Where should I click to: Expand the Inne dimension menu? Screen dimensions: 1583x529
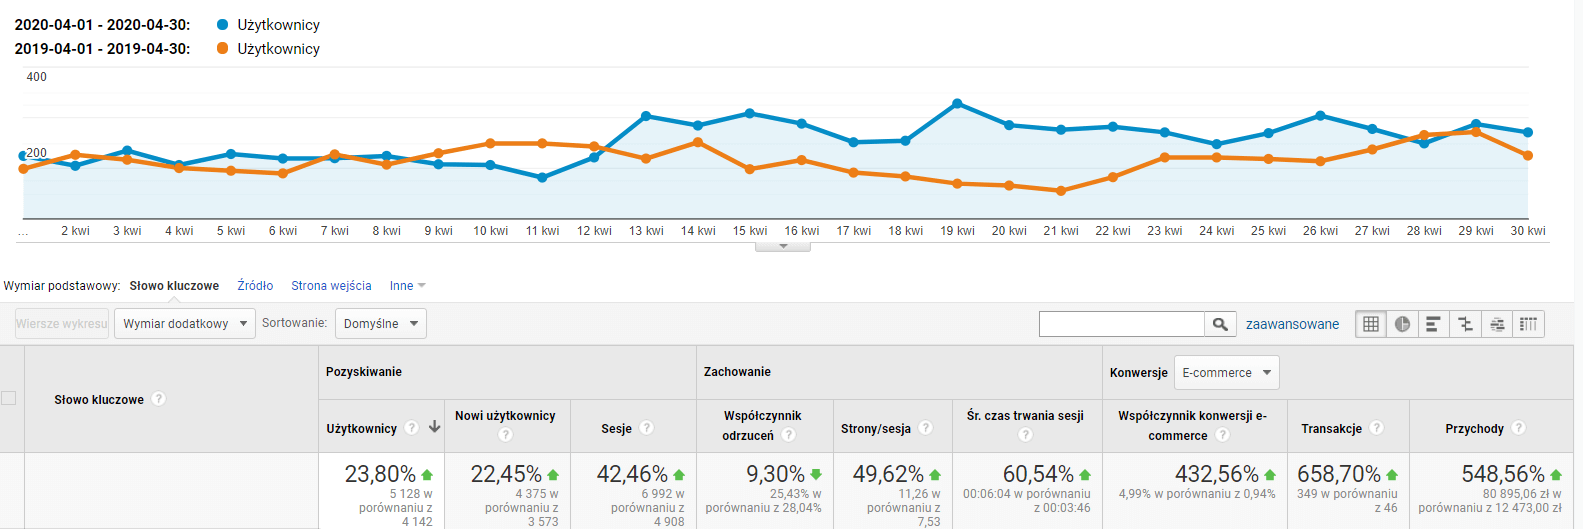(x=408, y=286)
